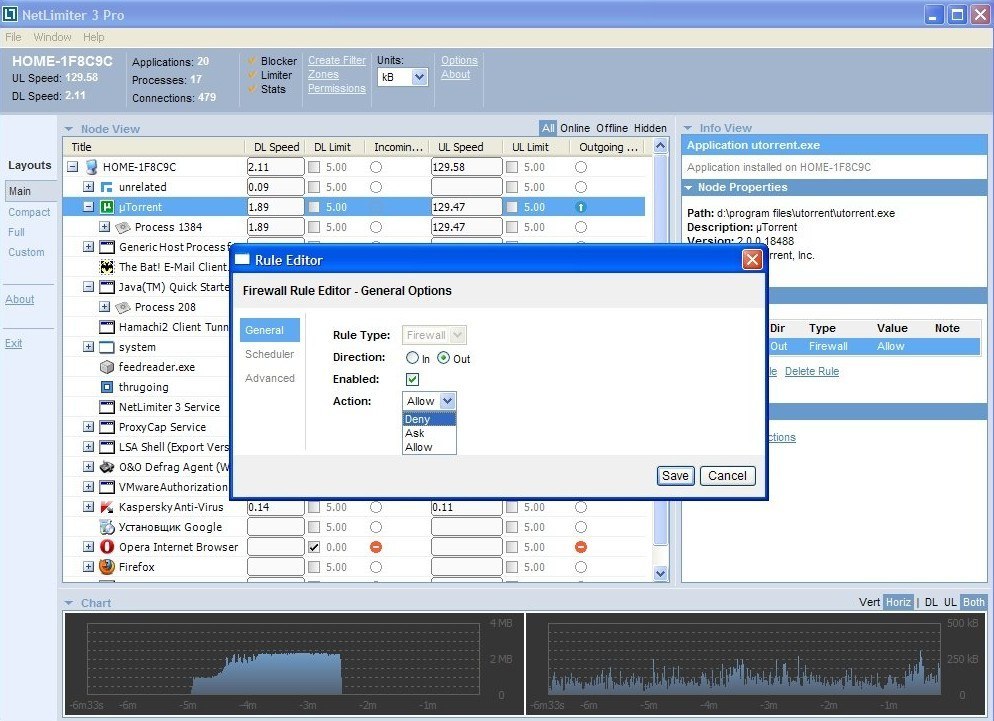Click the Firefox icon in node list
Screen dimensions: 994x721
tap(107, 567)
